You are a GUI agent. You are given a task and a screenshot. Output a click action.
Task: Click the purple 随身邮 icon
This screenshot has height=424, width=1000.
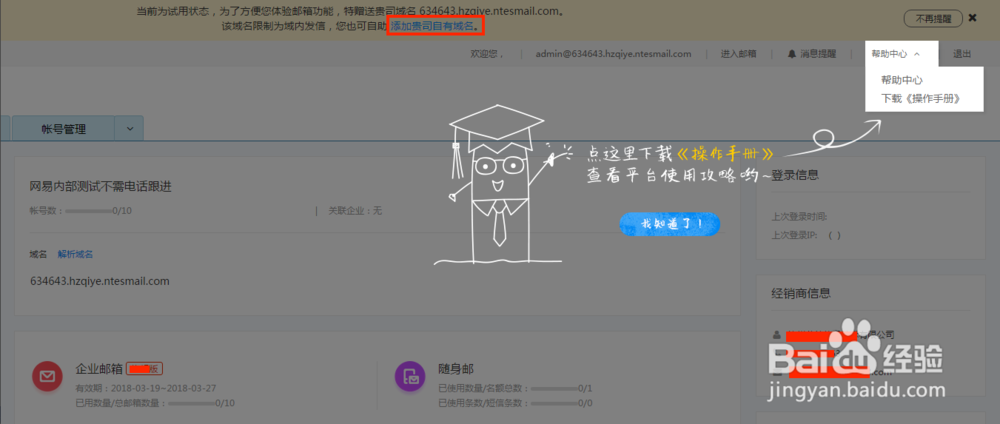(410, 377)
